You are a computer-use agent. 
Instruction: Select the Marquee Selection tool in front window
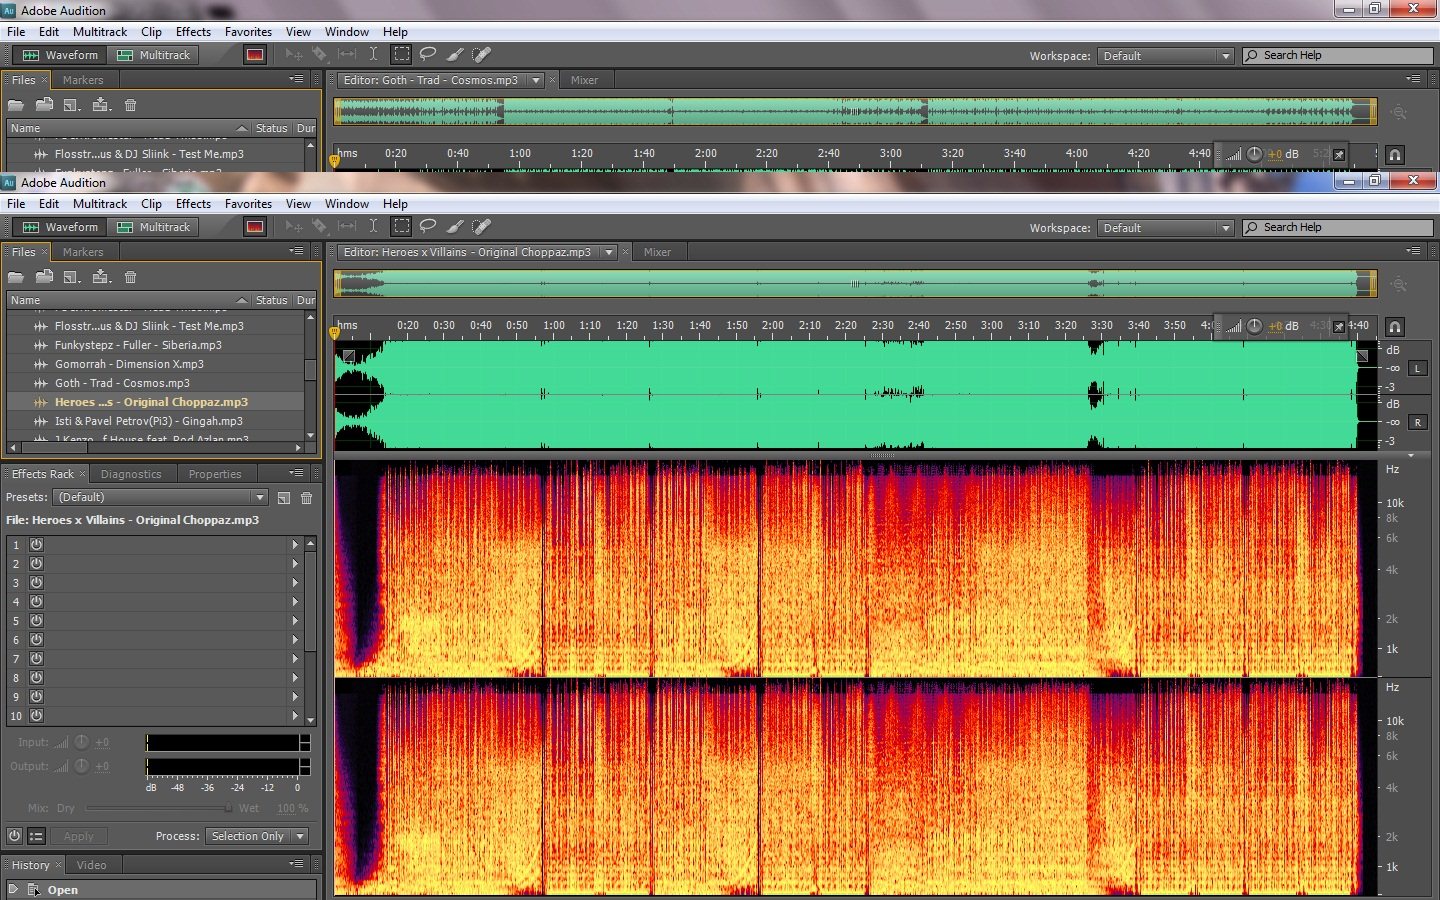[x=401, y=227]
